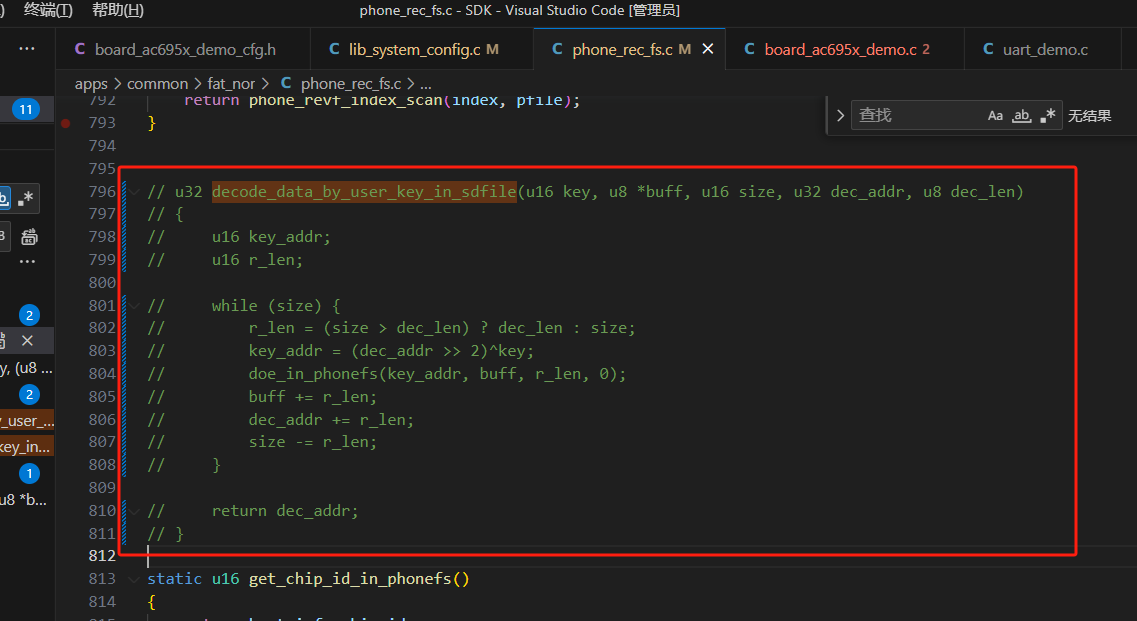Open the 终端(T) menu
The image size is (1137, 621).
point(48,10)
